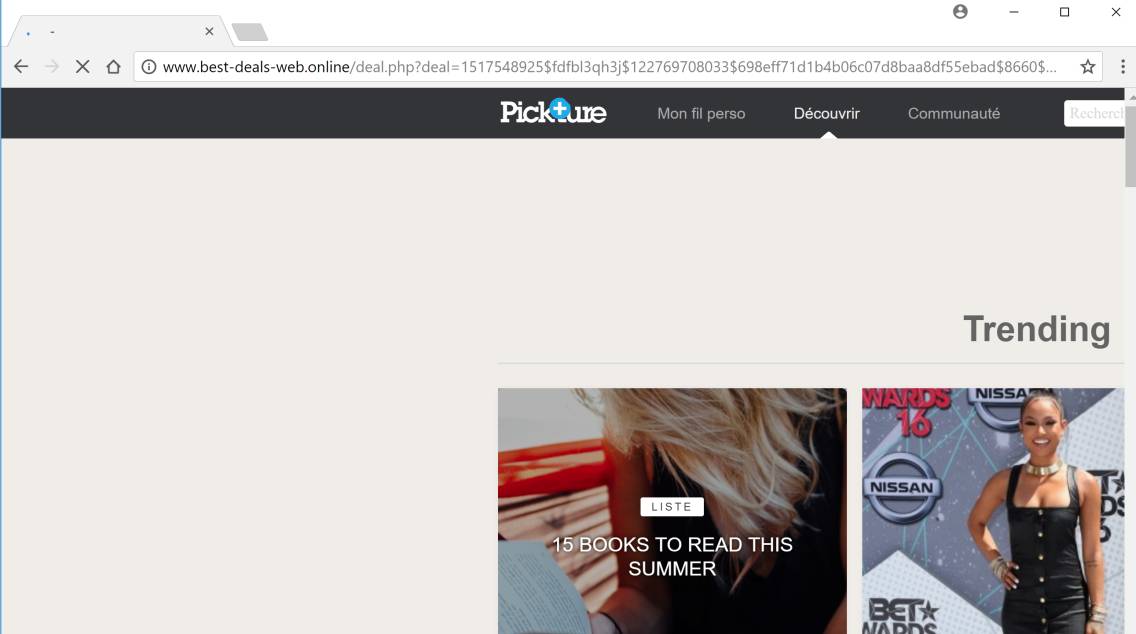Click the vertical scrollbar thumb

coord(1130,145)
